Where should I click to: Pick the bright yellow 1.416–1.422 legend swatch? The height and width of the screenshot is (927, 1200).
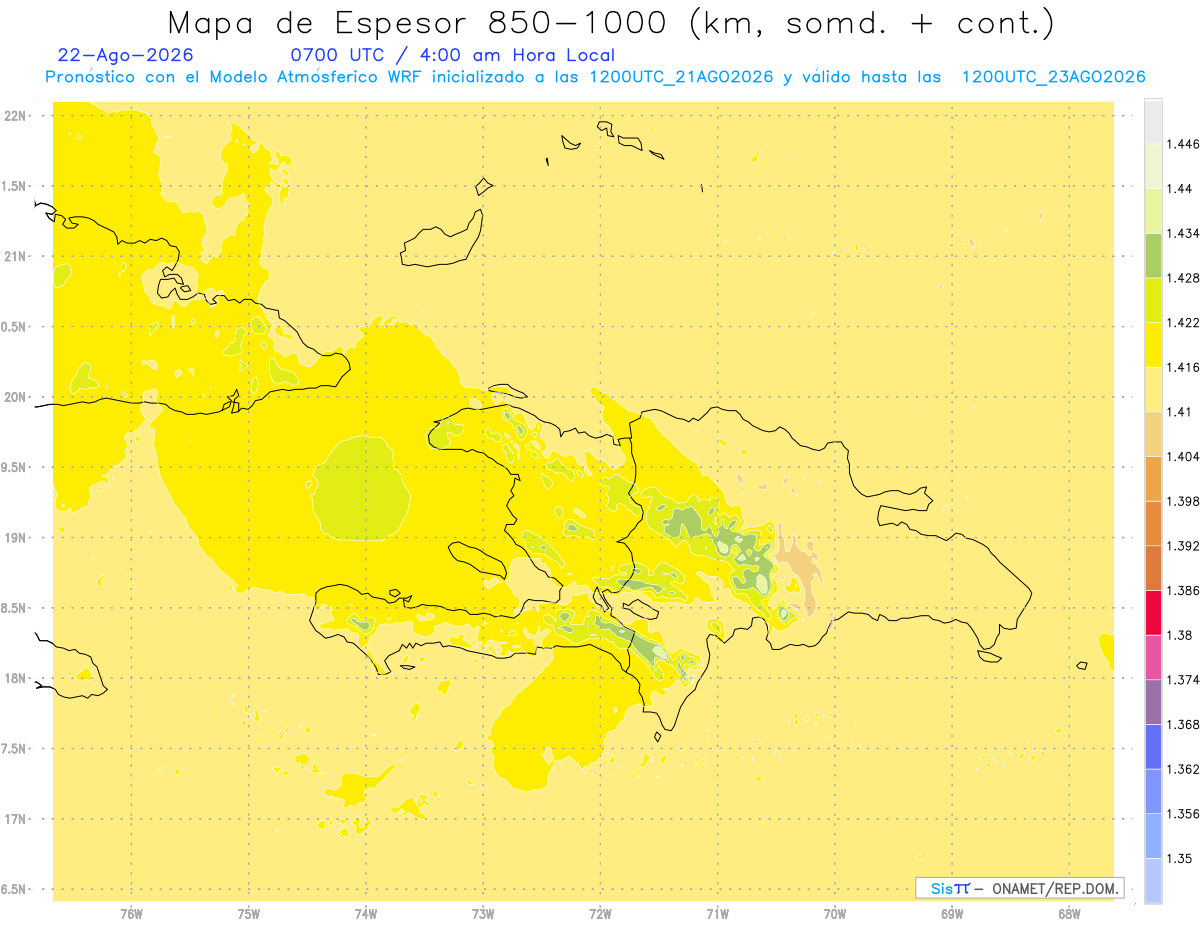tap(1153, 345)
